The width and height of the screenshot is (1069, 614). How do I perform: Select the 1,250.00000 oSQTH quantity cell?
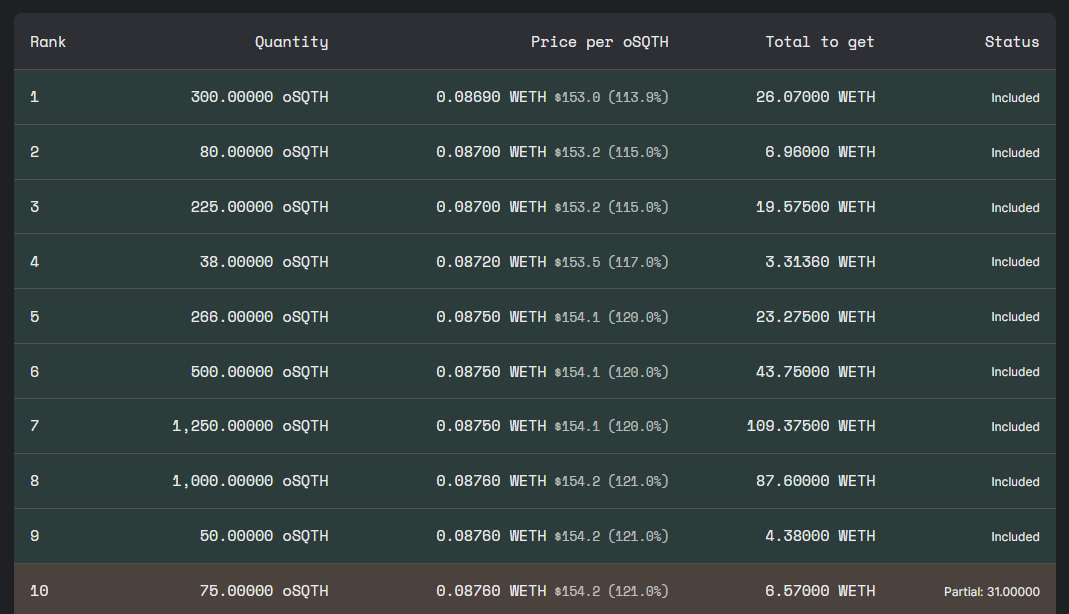pyautogui.click(x=250, y=427)
